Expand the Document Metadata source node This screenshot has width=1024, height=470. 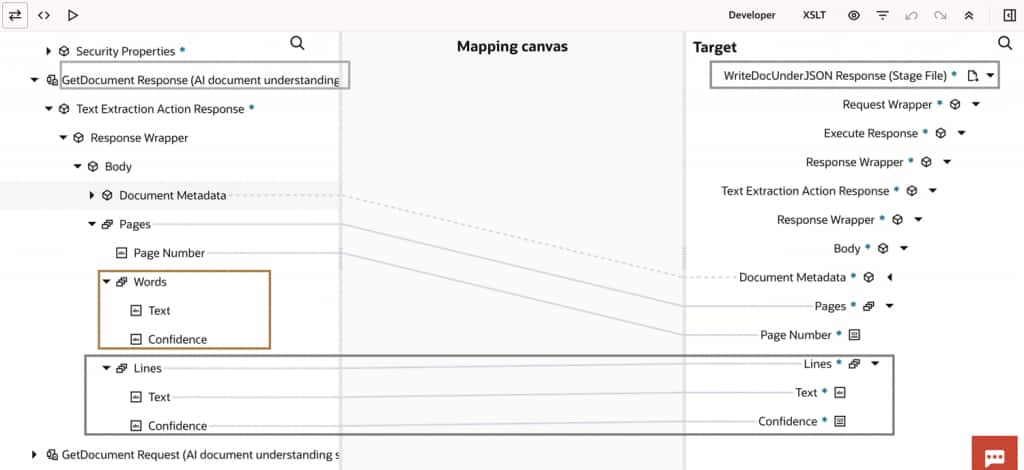(x=92, y=195)
